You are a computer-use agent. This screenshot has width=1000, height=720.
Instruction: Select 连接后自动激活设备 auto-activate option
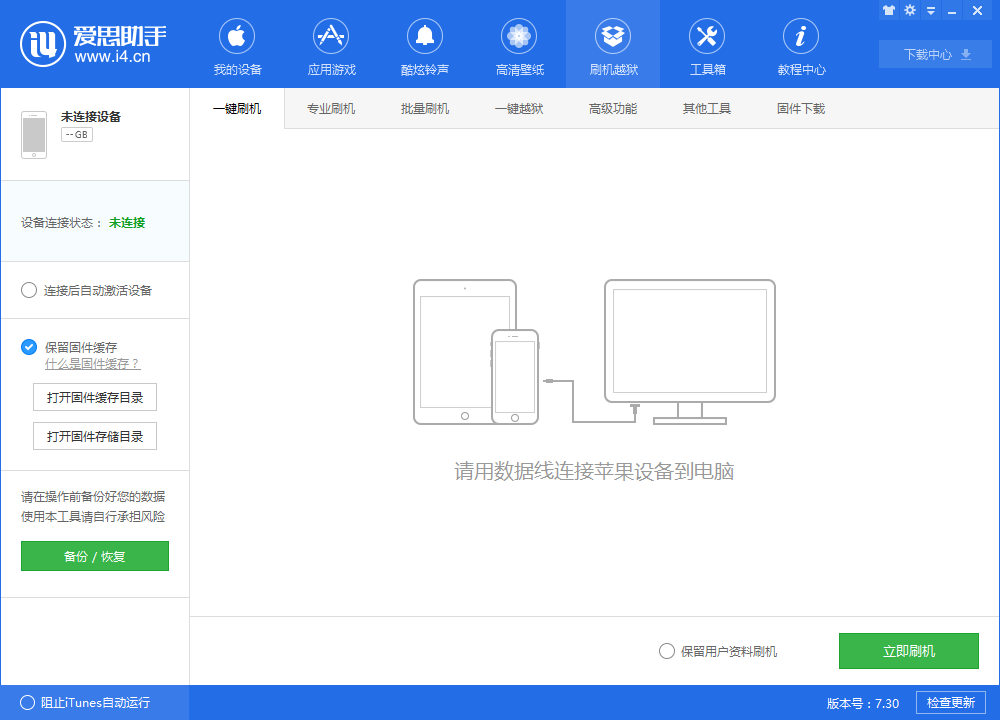[x=28, y=290]
